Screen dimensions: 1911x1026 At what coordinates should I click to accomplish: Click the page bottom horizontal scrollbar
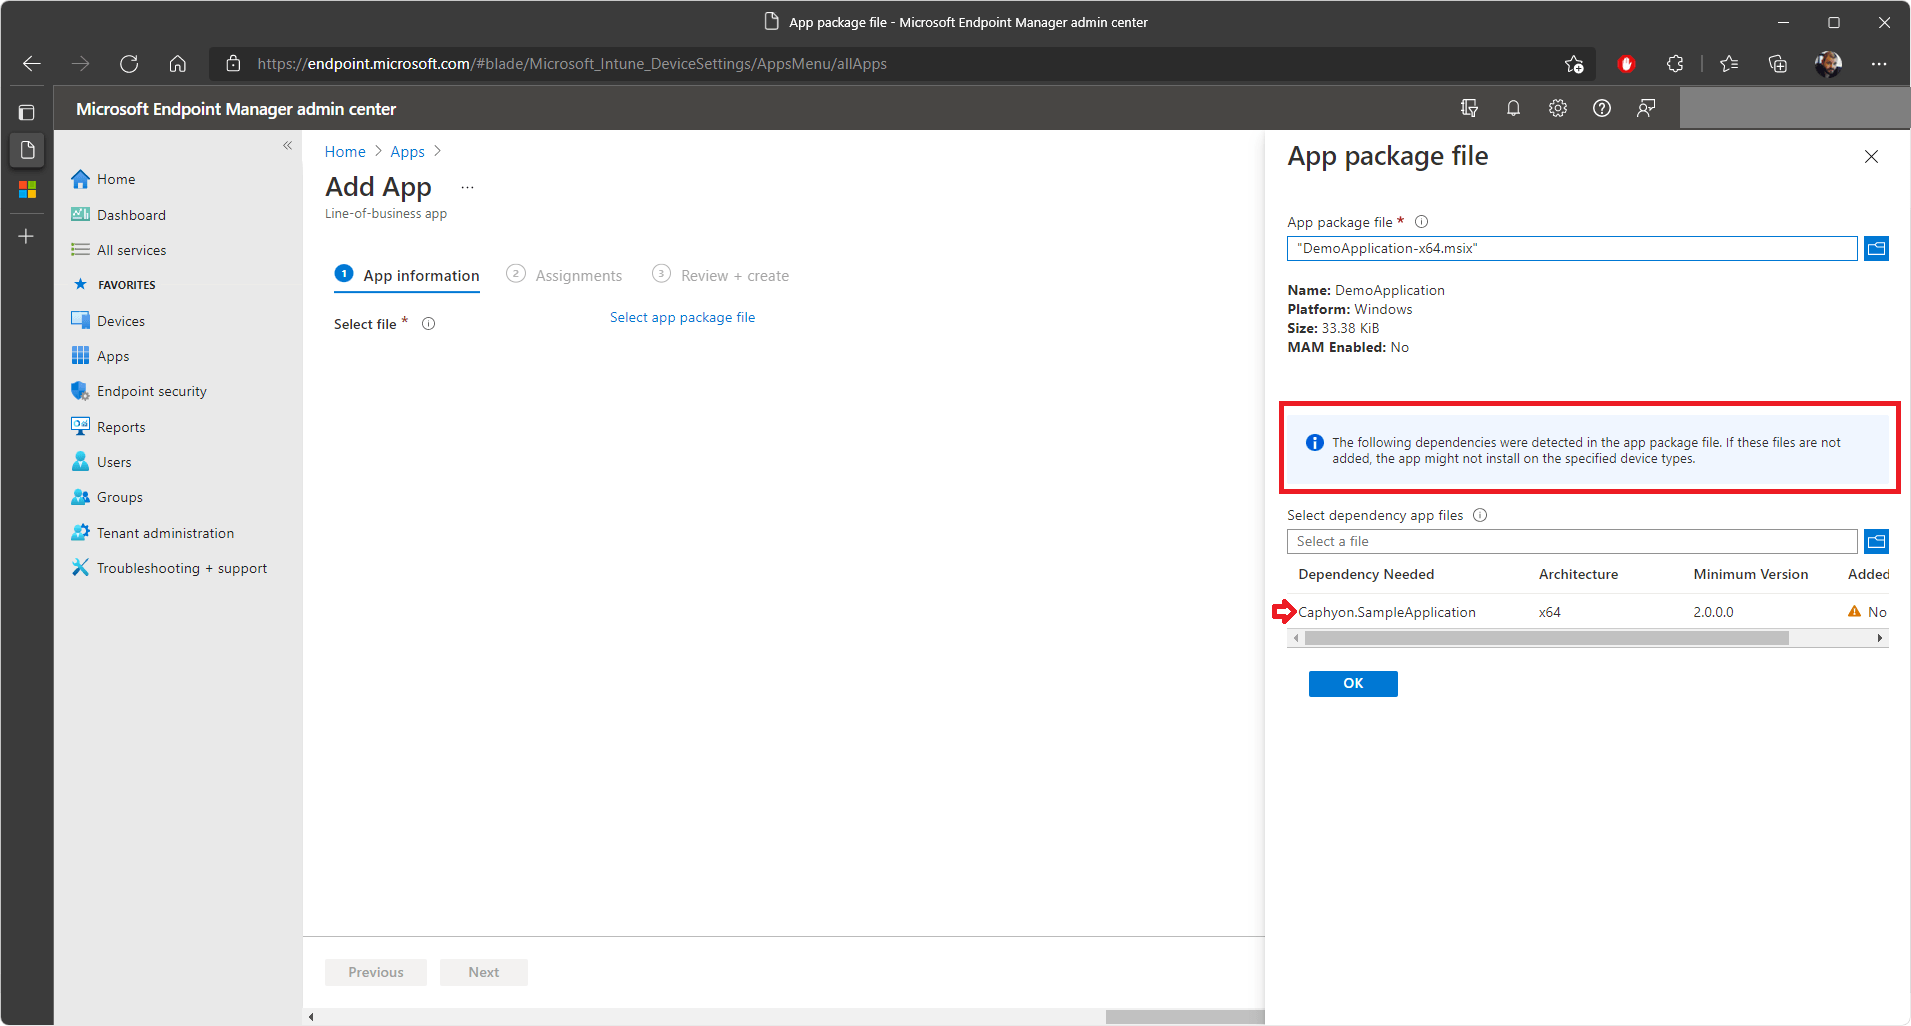(x=1185, y=1017)
